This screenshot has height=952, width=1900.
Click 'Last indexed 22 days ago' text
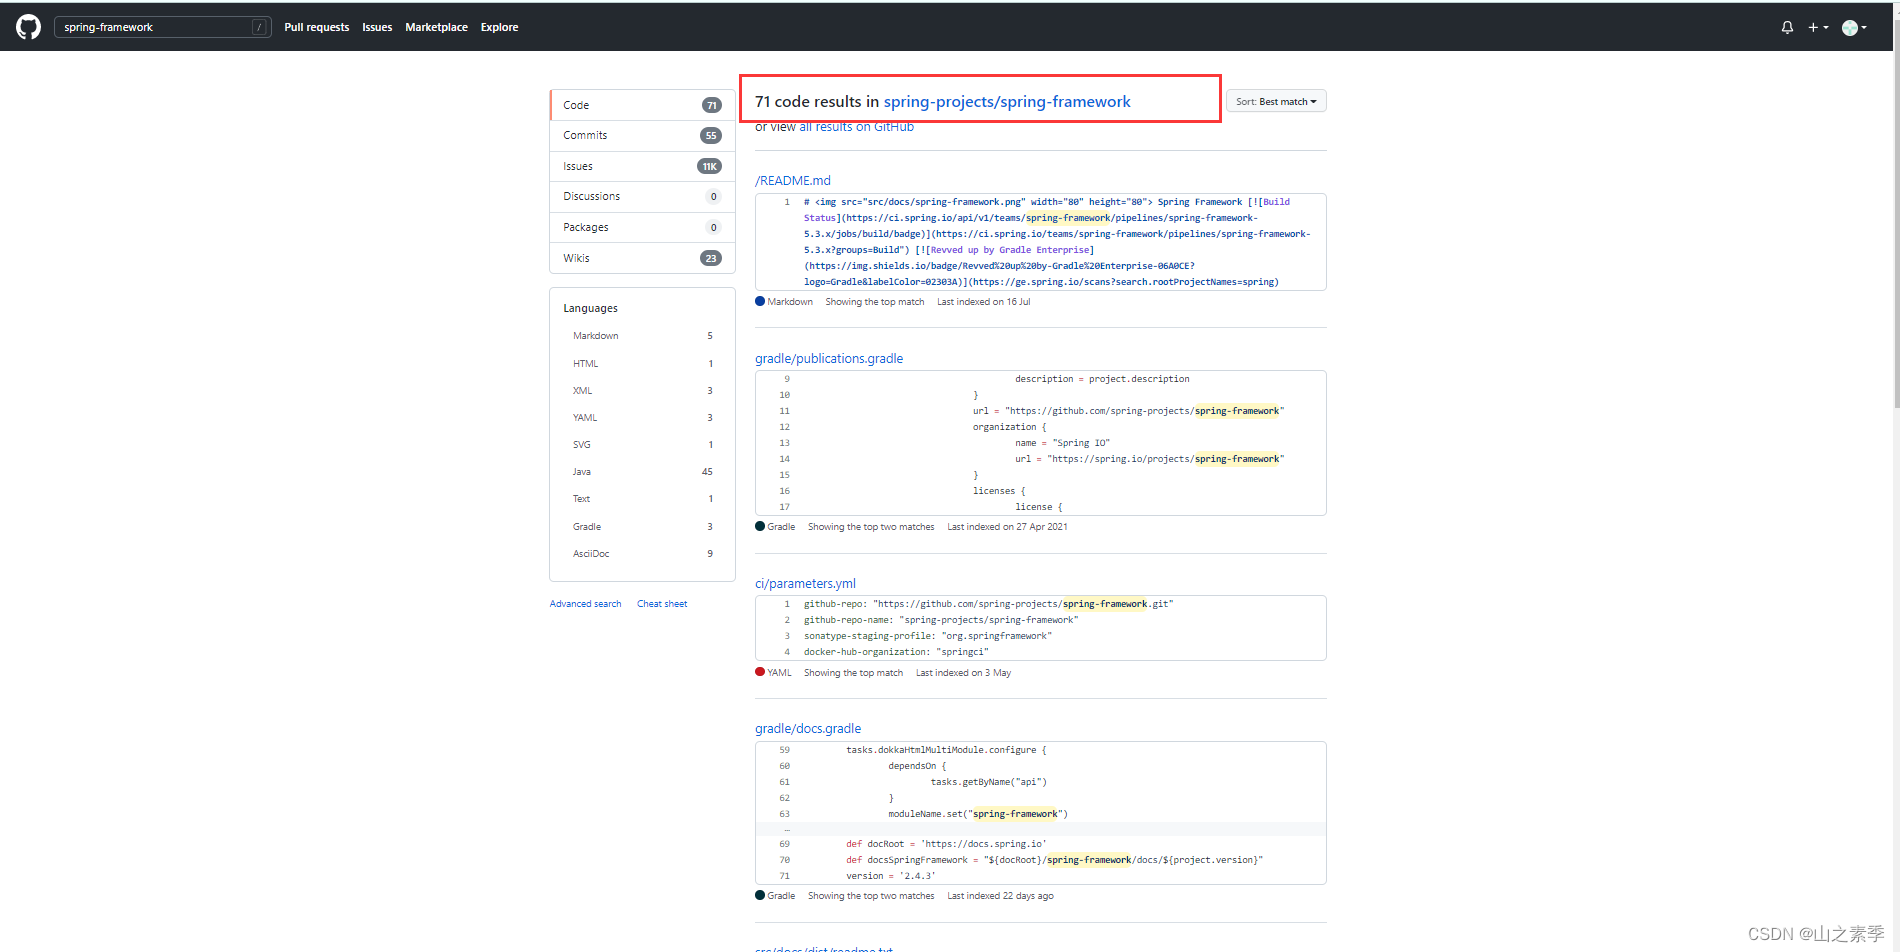(1000, 896)
